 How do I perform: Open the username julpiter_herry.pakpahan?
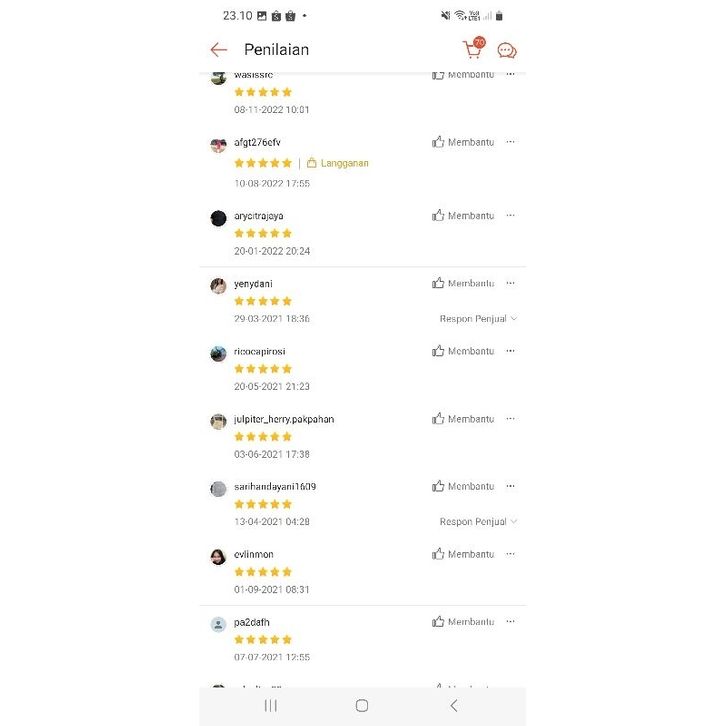coord(284,419)
